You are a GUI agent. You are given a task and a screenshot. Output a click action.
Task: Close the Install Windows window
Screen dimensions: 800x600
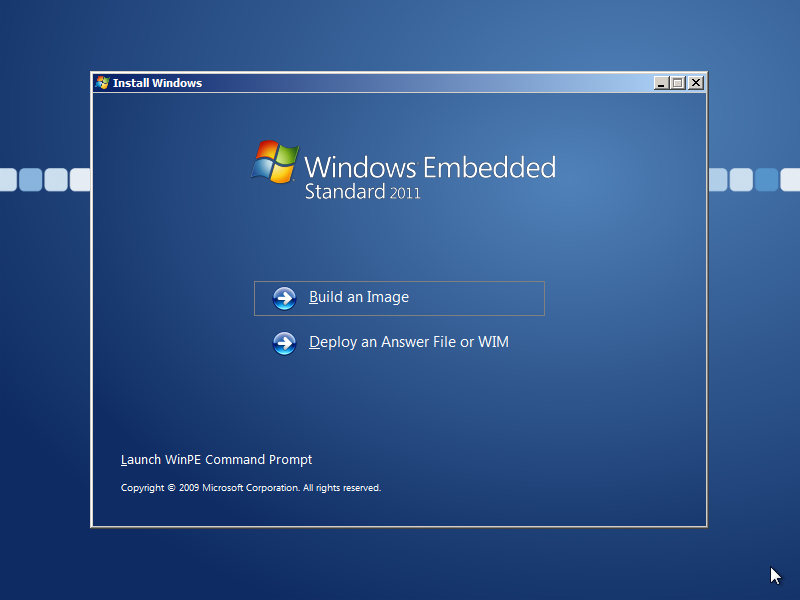[x=696, y=83]
